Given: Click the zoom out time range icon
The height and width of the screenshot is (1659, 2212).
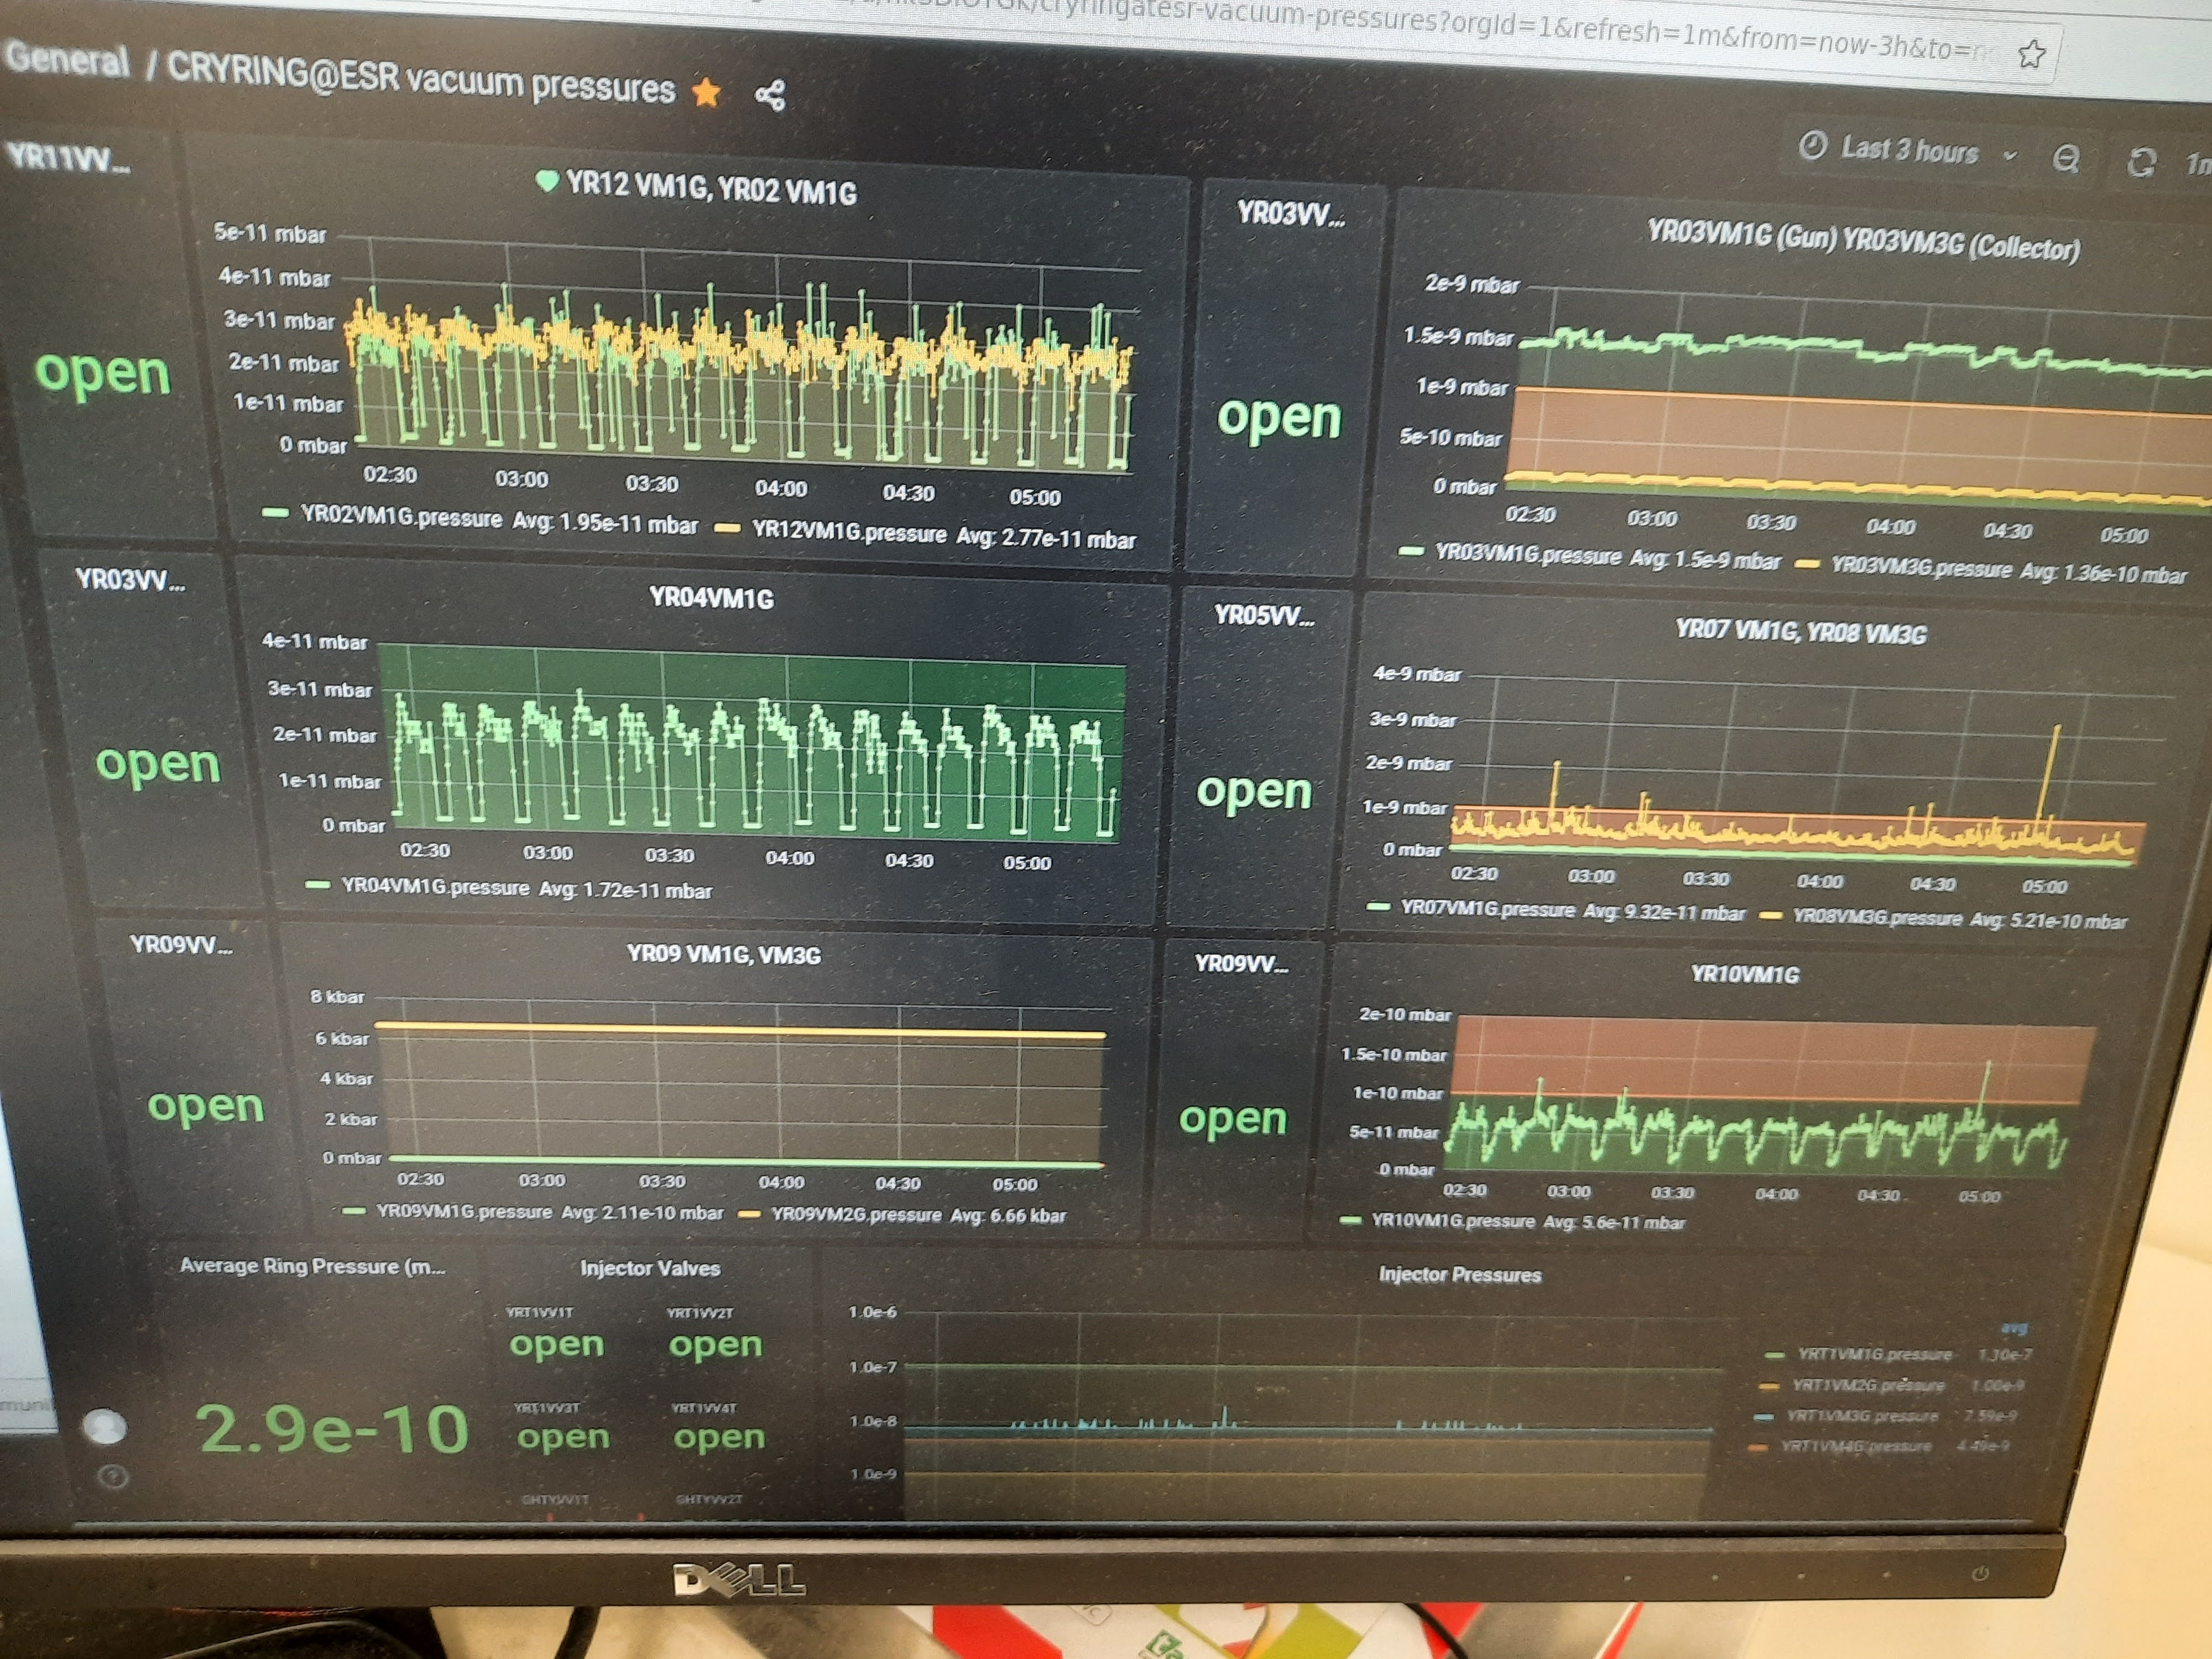Looking at the screenshot, I should pos(2066,159).
